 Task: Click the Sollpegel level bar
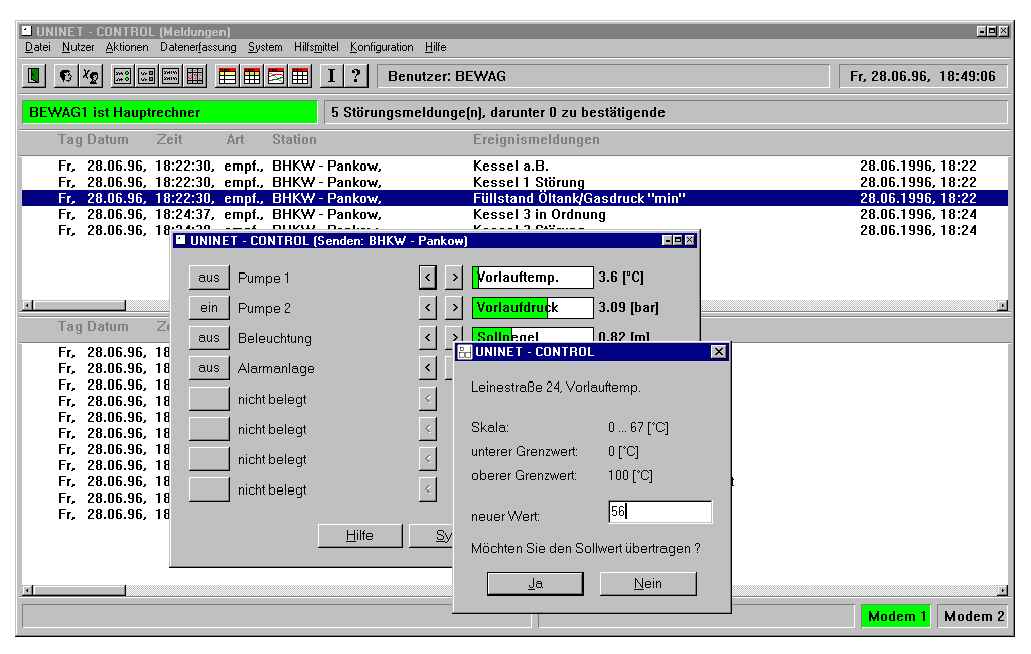click(533, 335)
